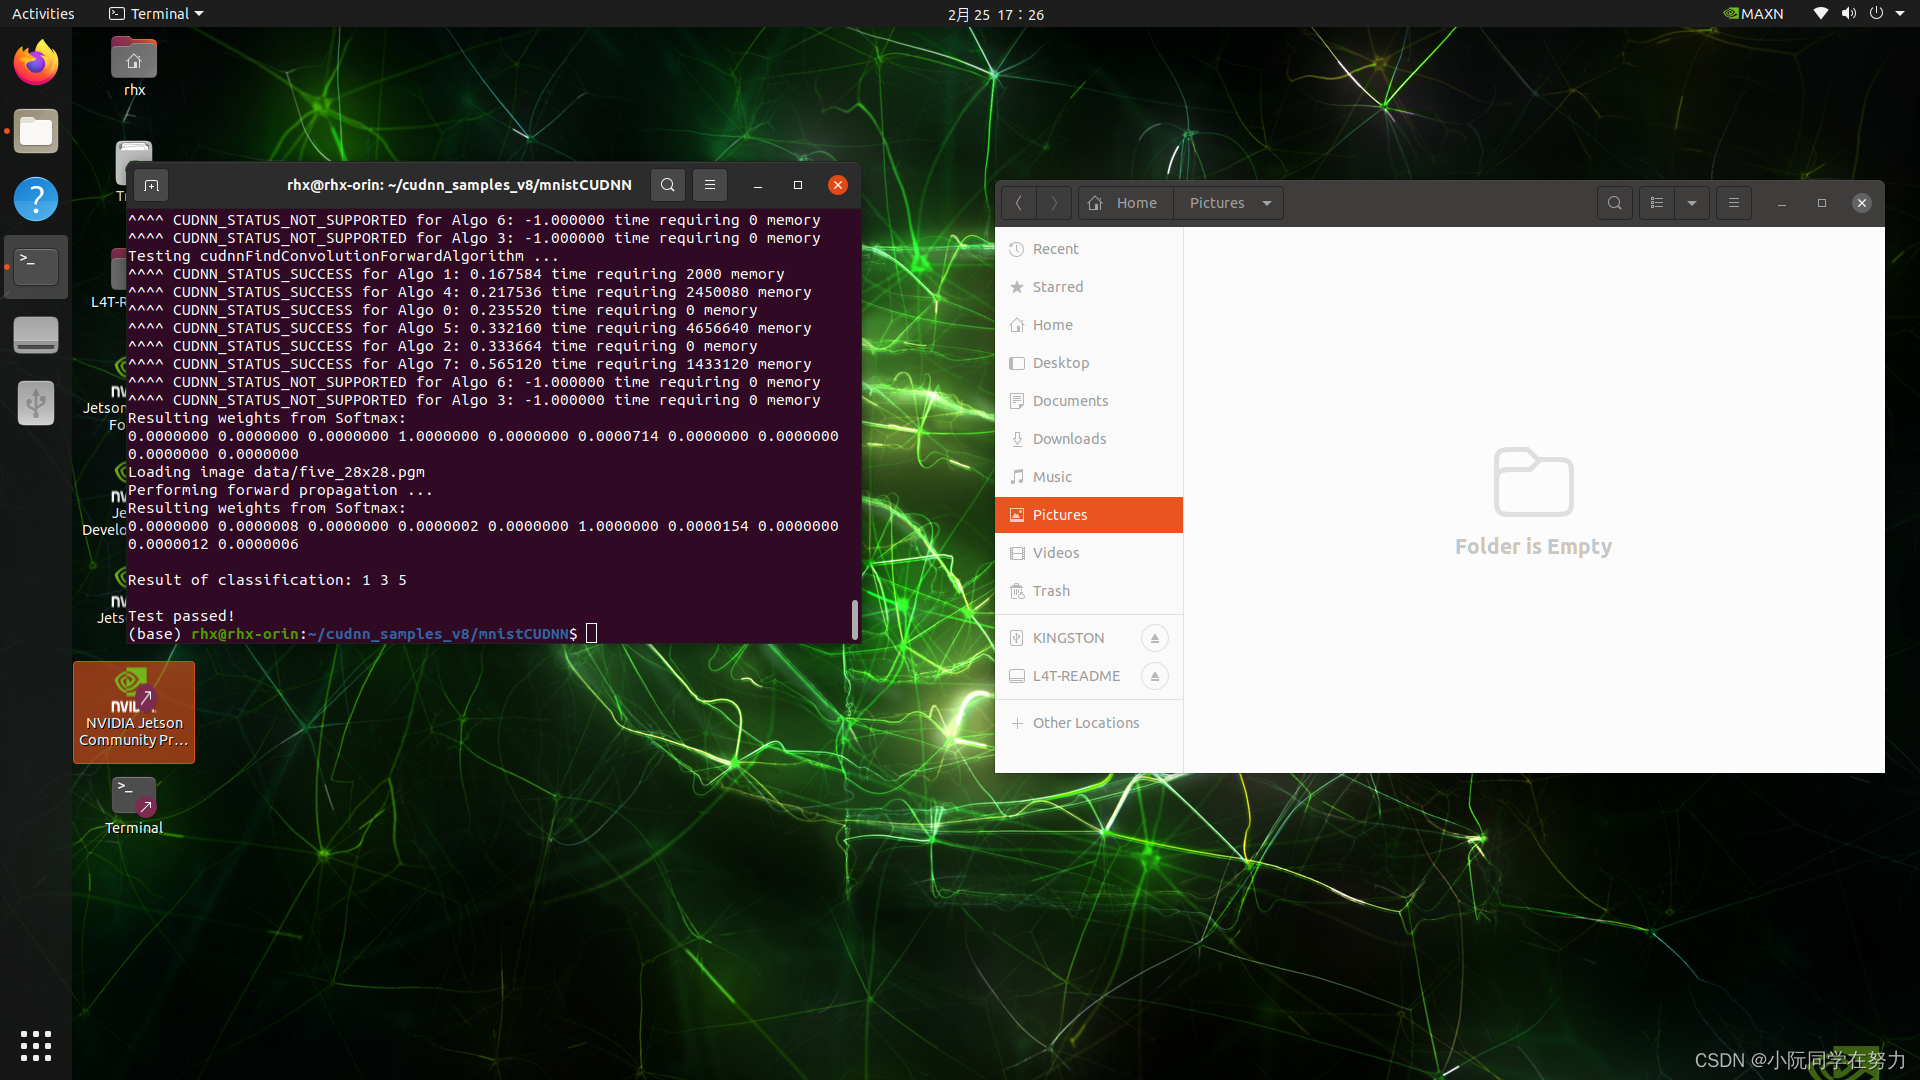Click 'Result of classification: 1 3 5' line
Viewport: 1920px width, 1080px height.
point(267,580)
